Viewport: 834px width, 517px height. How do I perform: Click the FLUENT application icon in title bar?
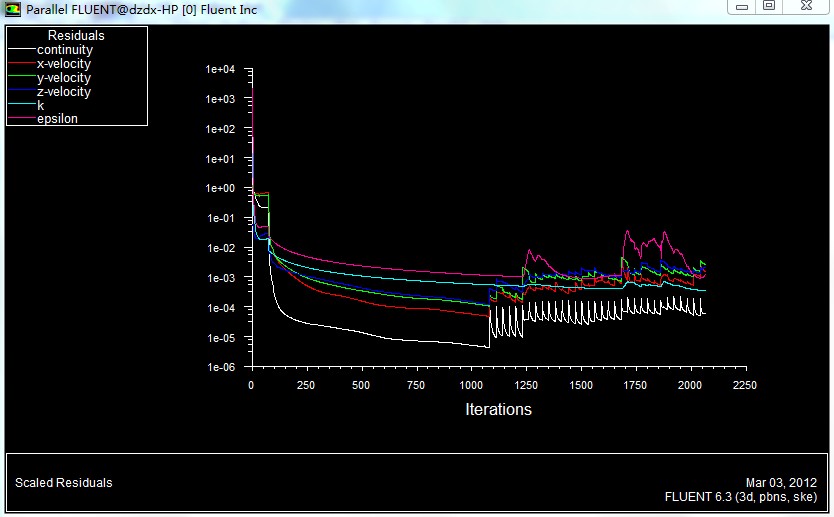12,9
